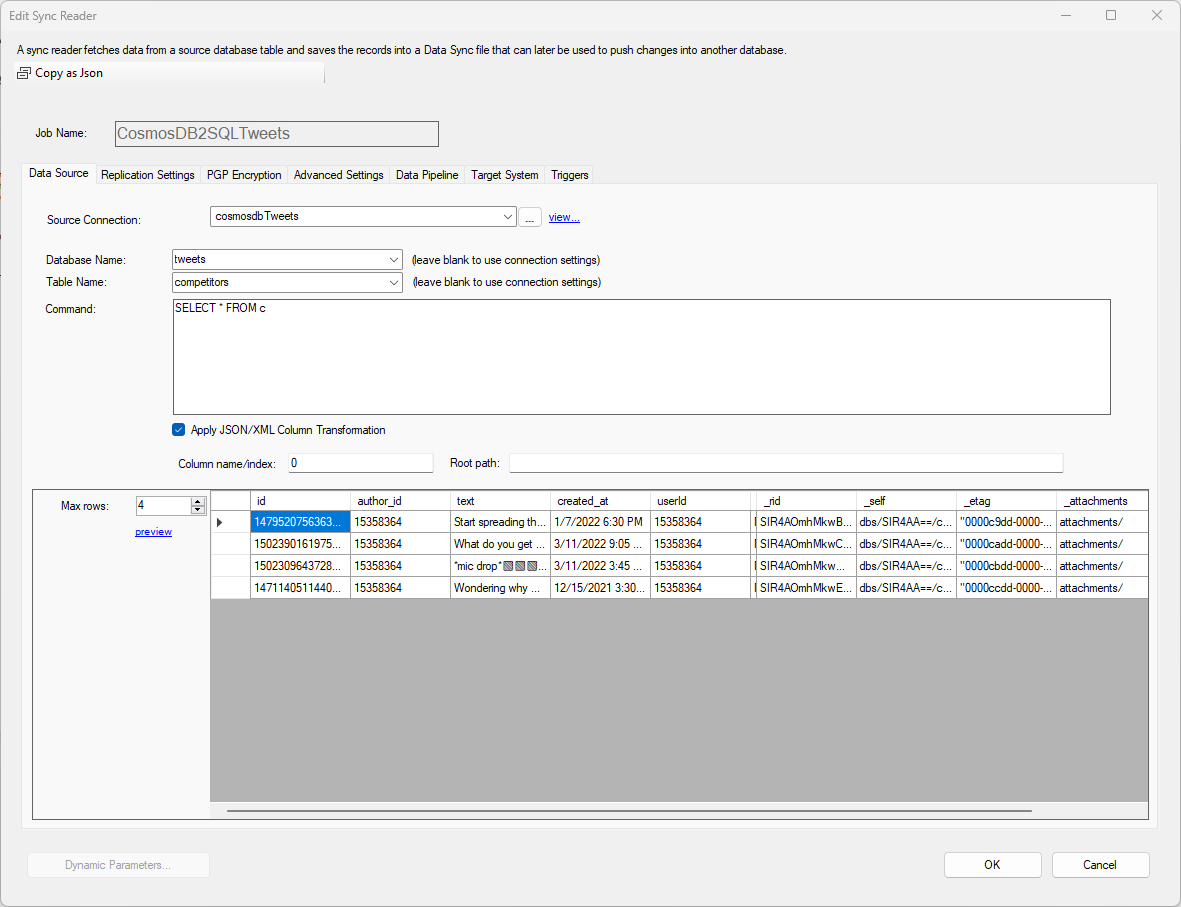
Task: Select the cell with id 1502390161975...
Action: click(301, 544)
